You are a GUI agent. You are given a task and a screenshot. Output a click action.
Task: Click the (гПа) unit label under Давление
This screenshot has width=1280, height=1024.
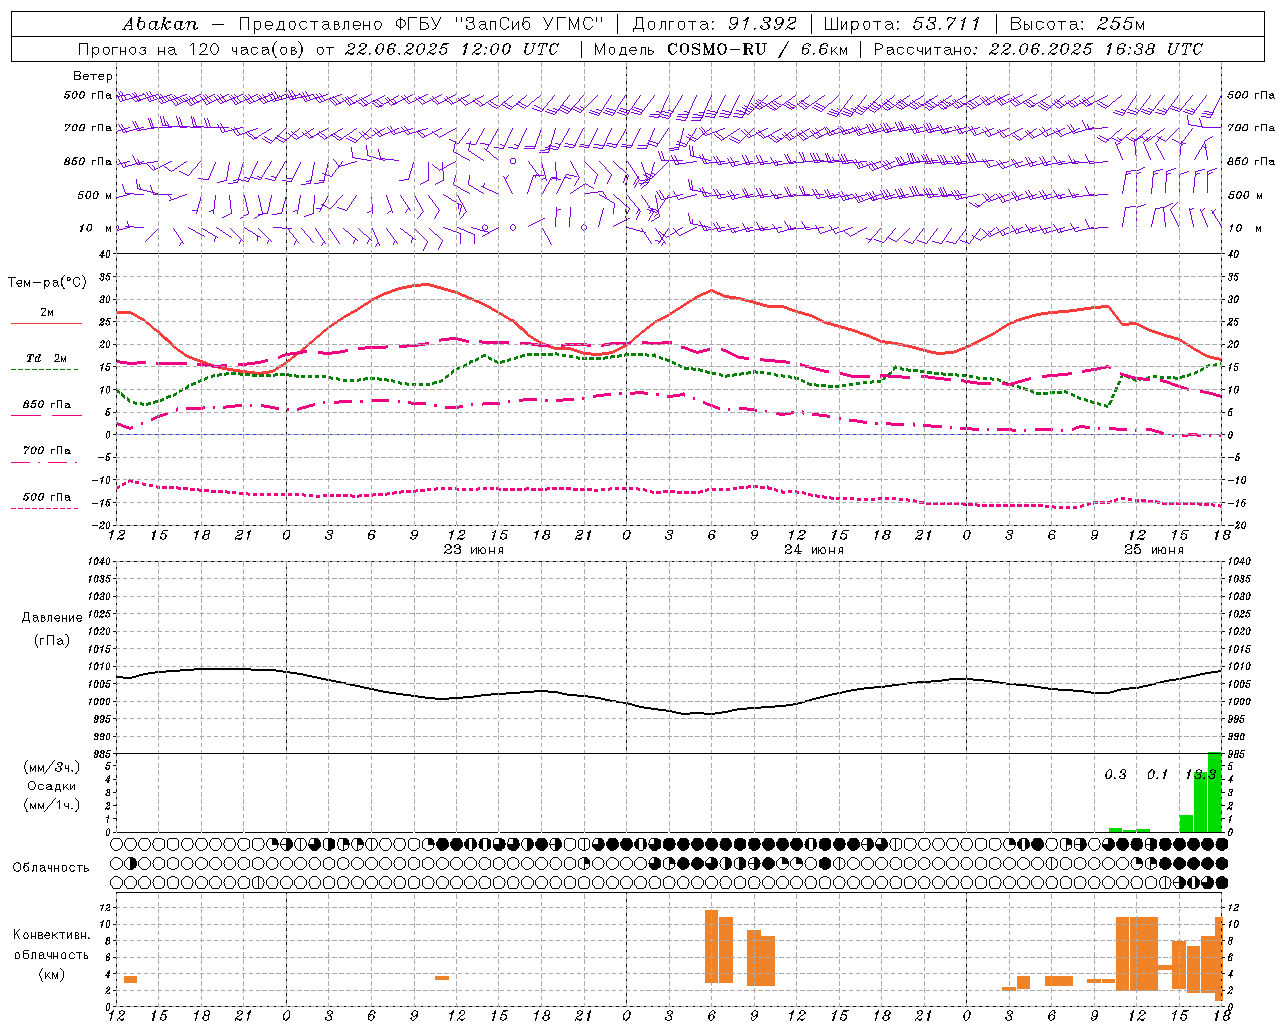coord(52,641)
